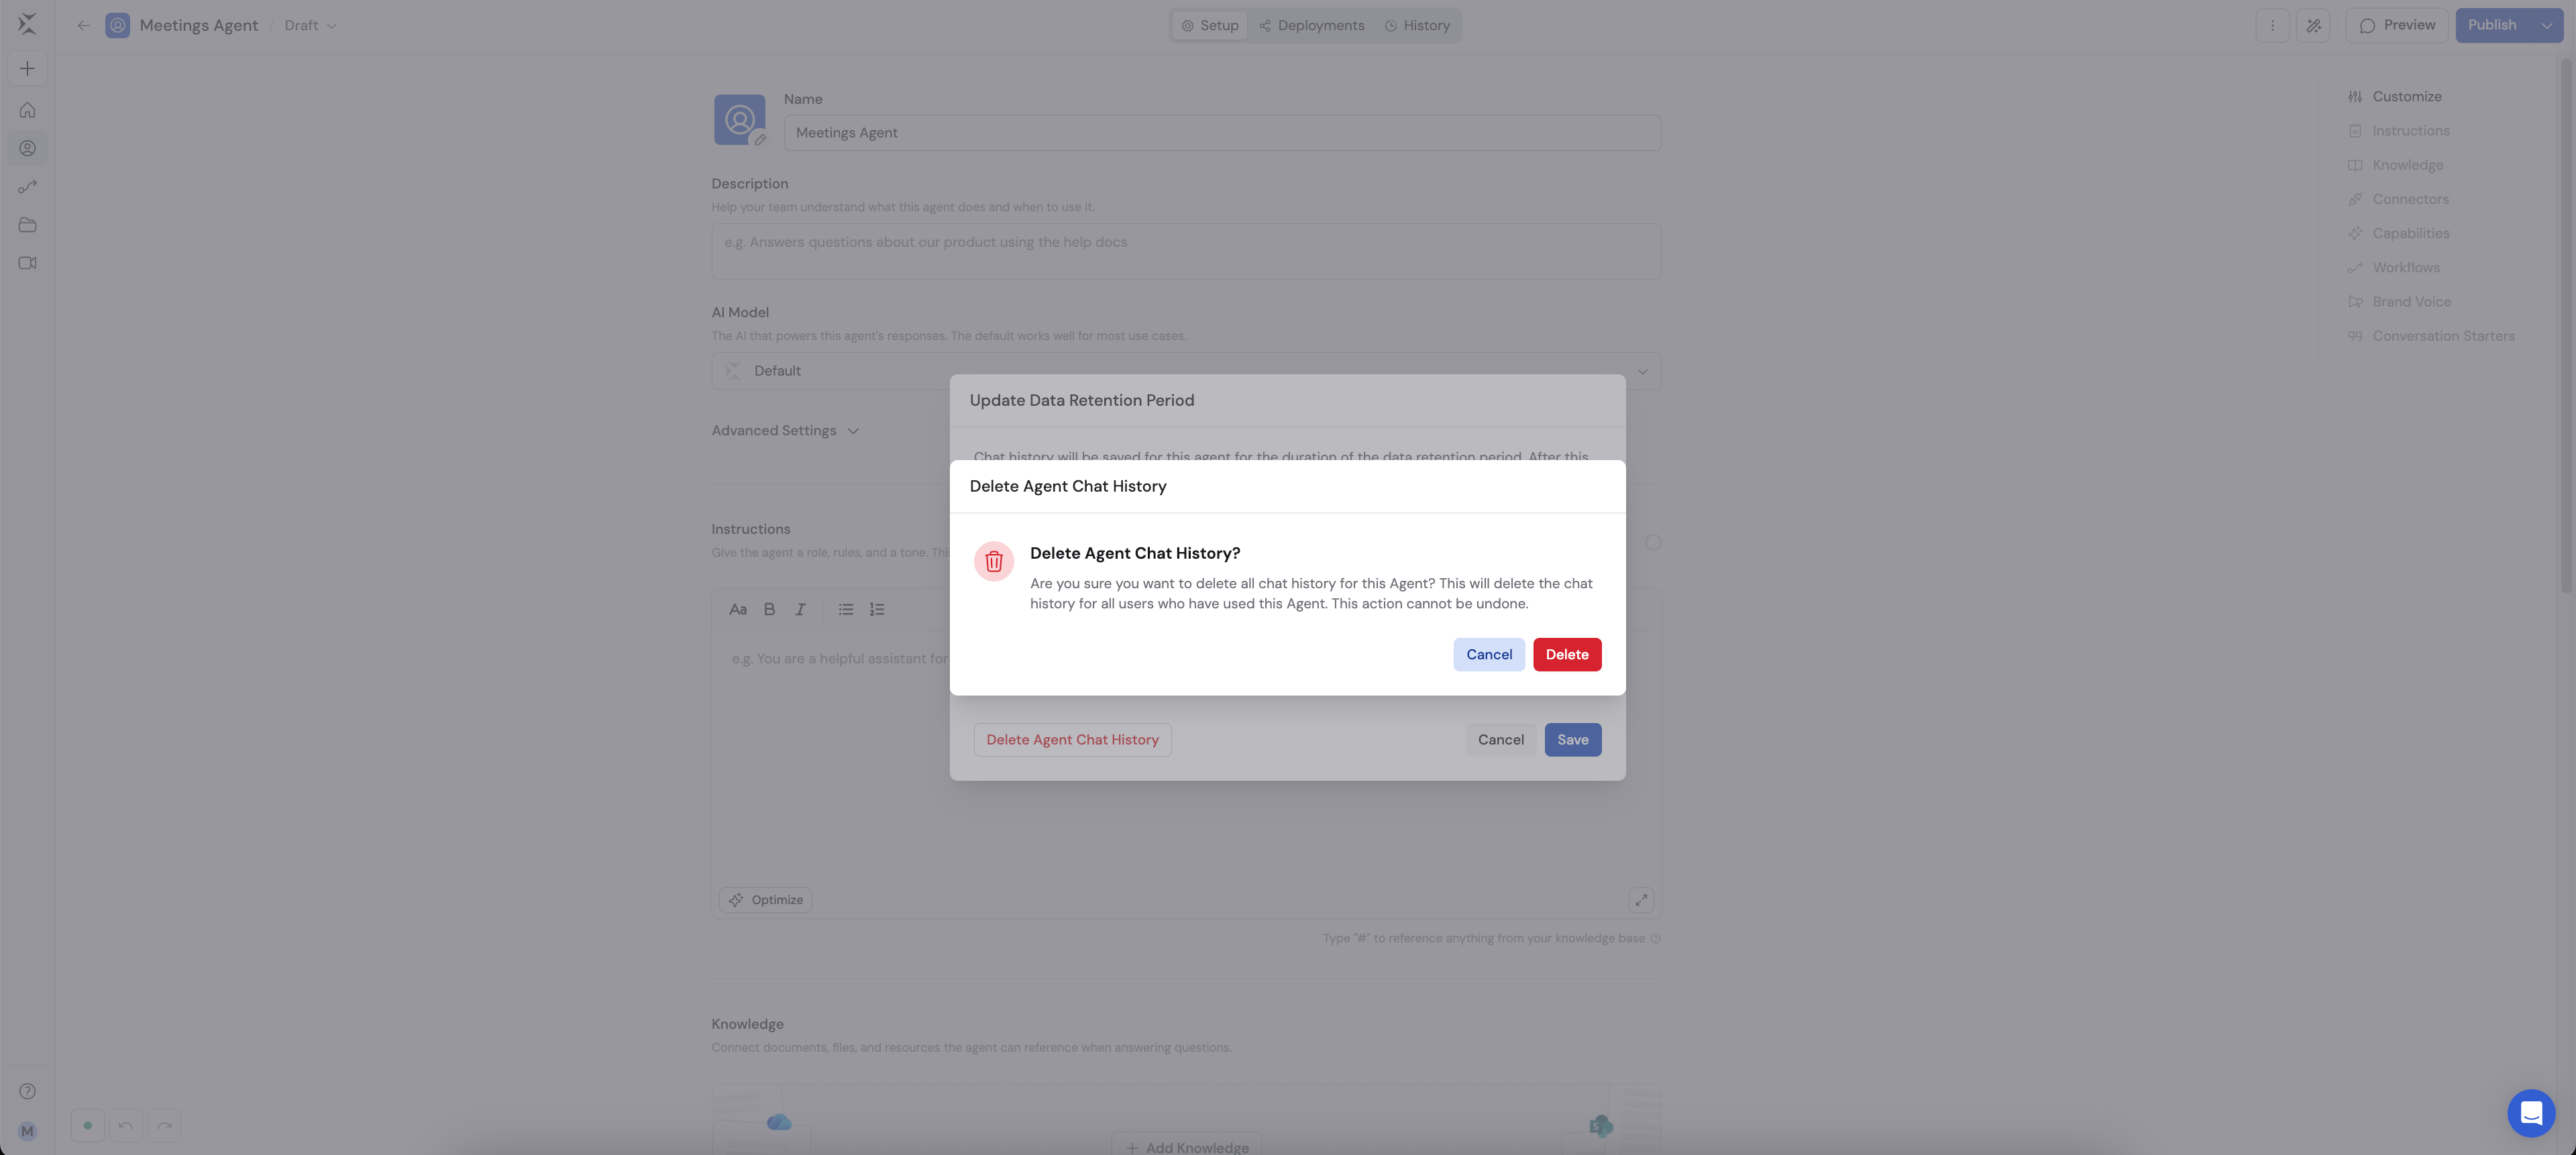Image resolution: width=2576 pixels, height=1155 pixels.
Task: Jump to Connectors in right panel
Action: point(2398,199)
